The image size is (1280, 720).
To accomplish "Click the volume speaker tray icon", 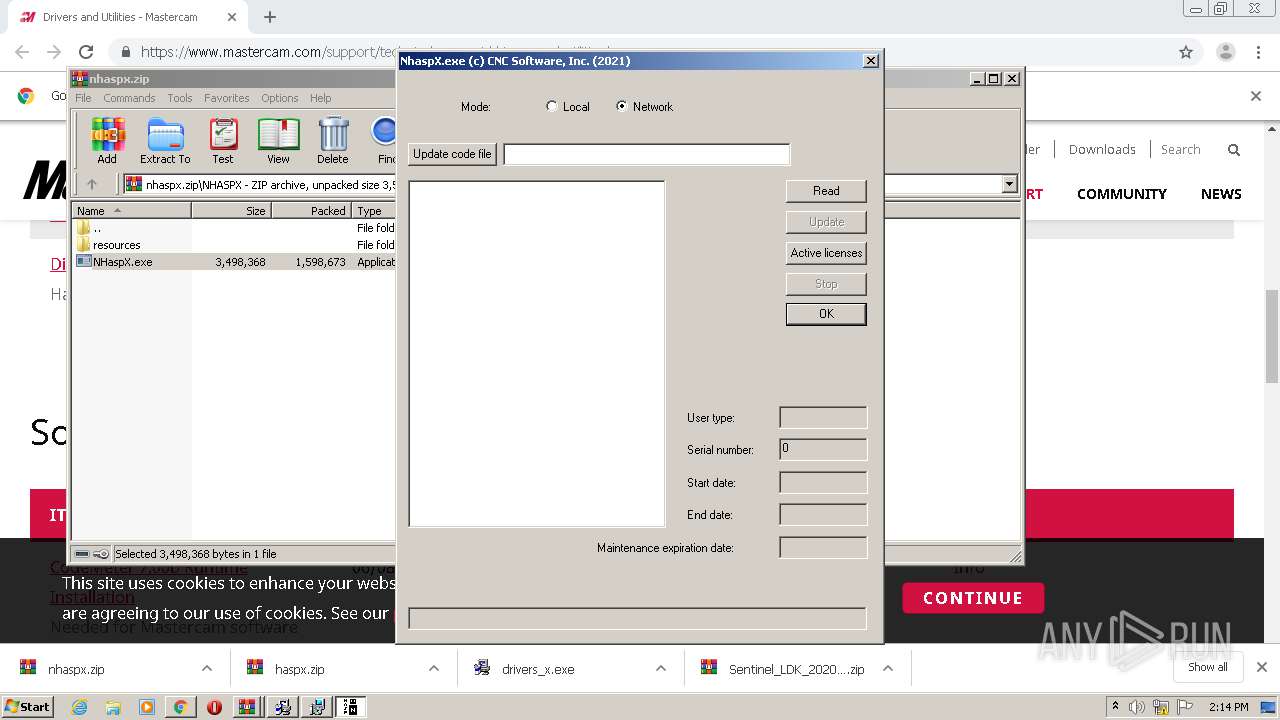I will pyautogui.click(x=1137, y=707).
